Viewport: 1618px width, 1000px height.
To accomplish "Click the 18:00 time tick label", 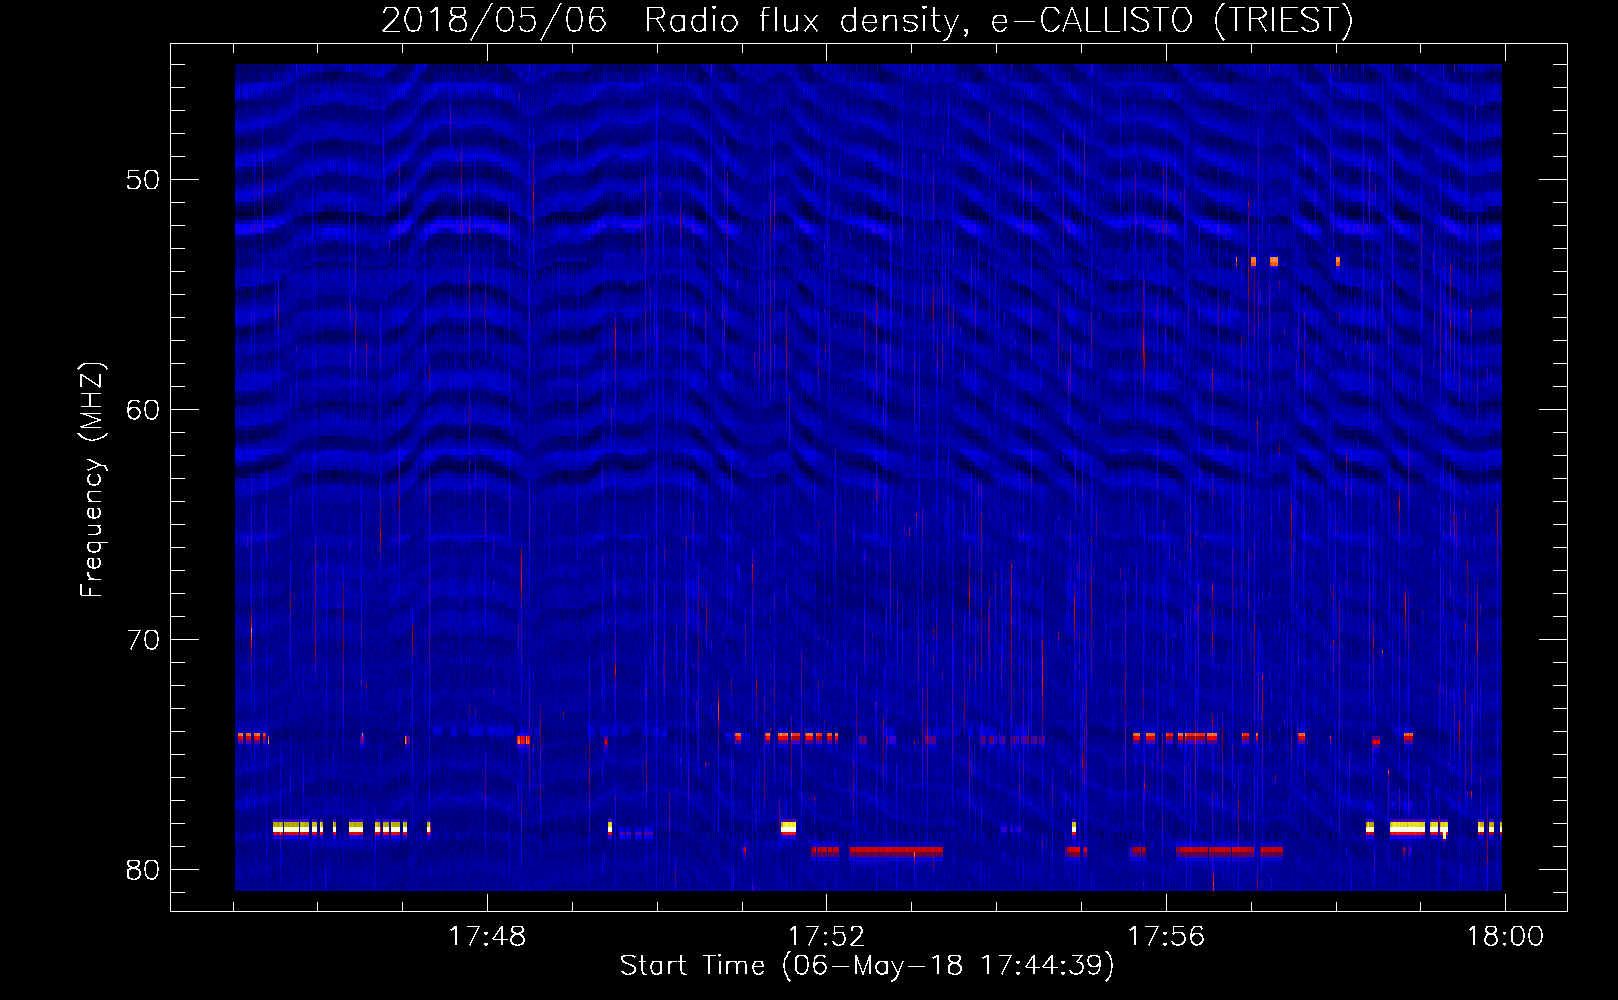I will pyautogui.click(x=1505, y=937).
